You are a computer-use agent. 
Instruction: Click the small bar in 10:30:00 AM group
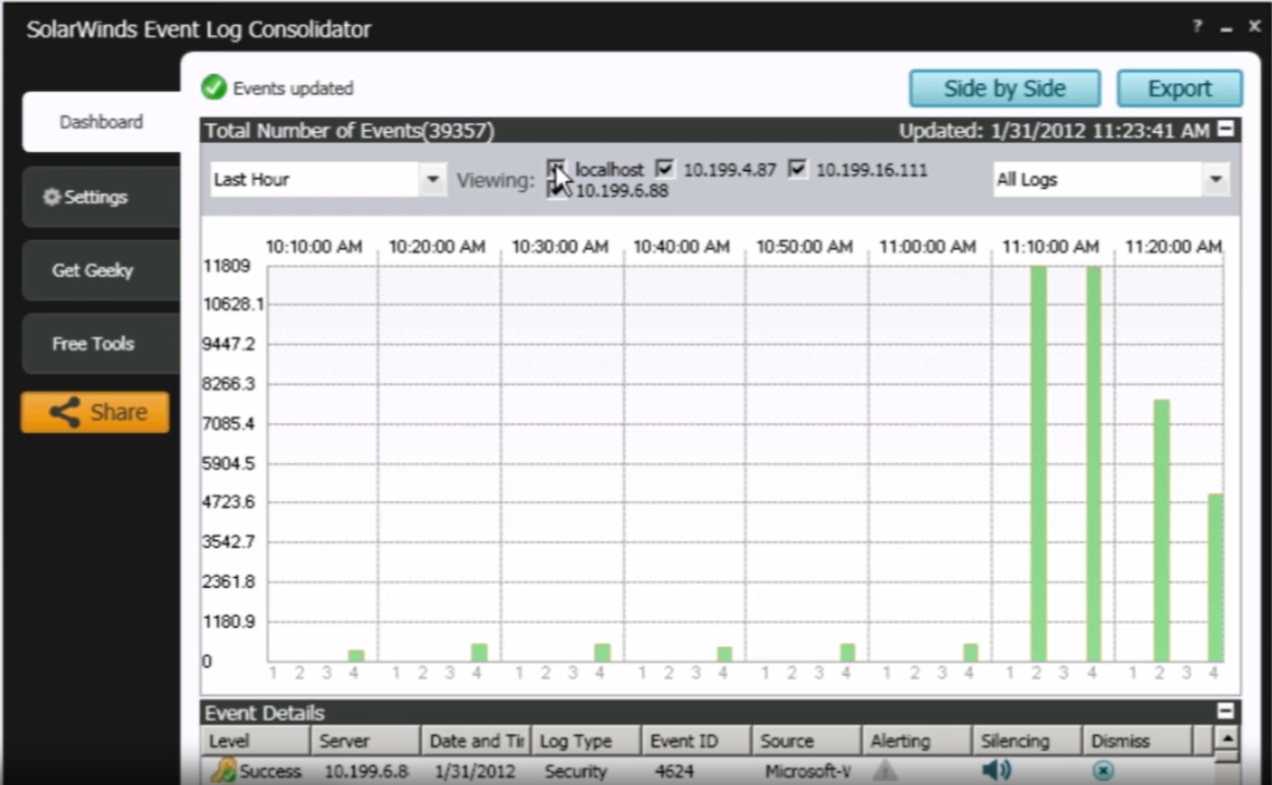pos(602,652)
